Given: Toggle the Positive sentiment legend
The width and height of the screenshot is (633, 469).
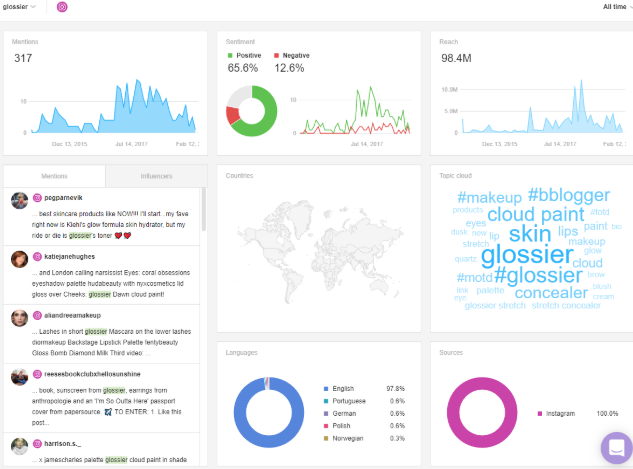Looking at the screenshot, I should coord(245,56).
